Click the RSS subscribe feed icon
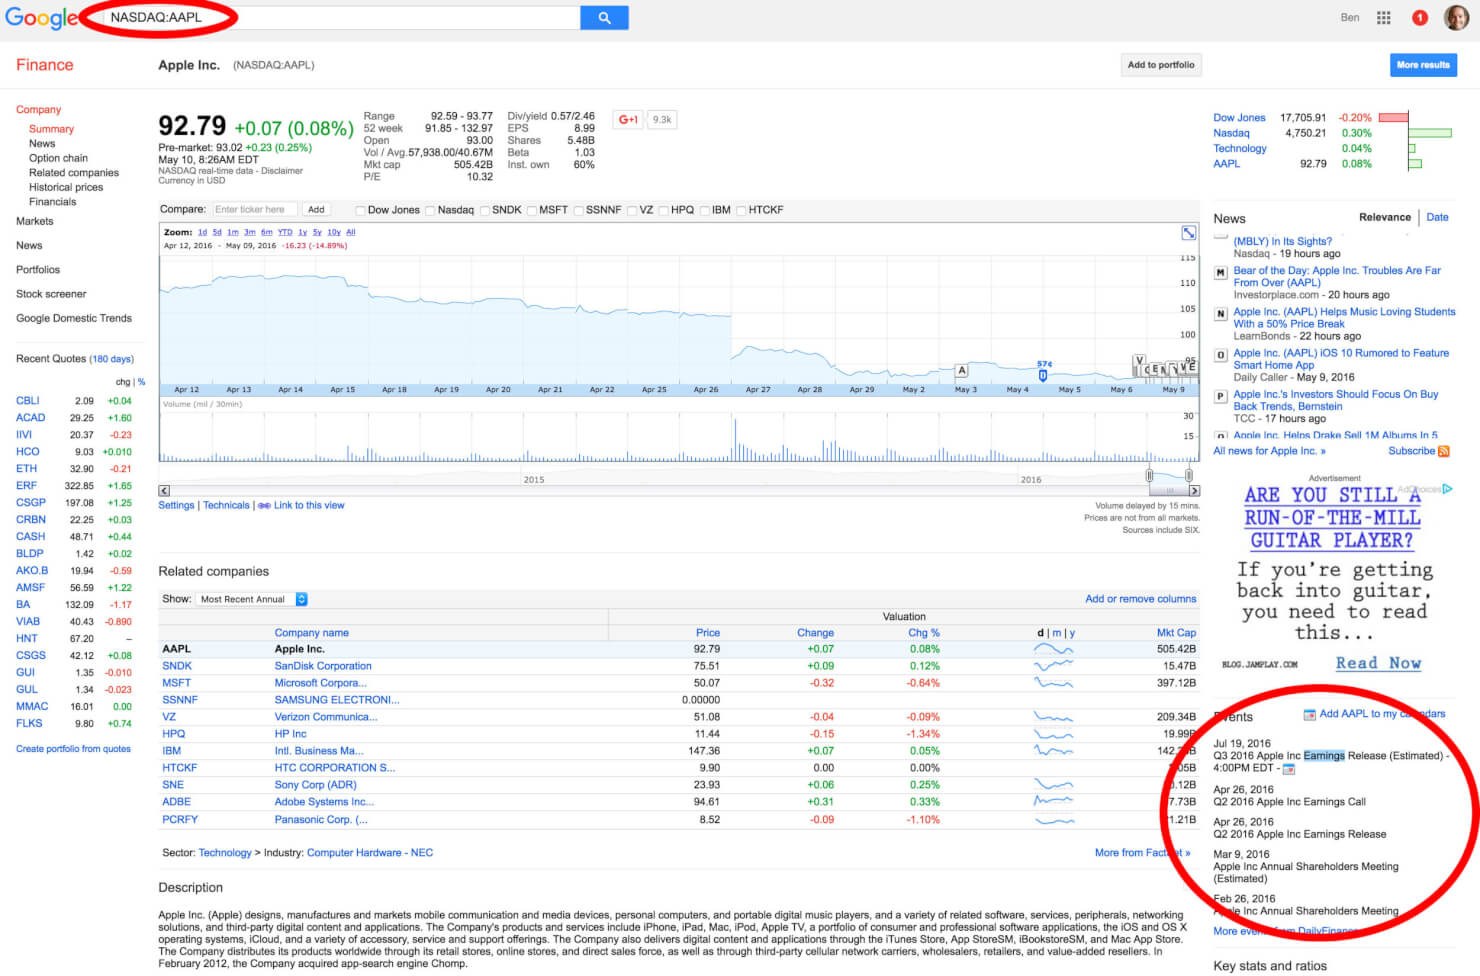 1443,451
